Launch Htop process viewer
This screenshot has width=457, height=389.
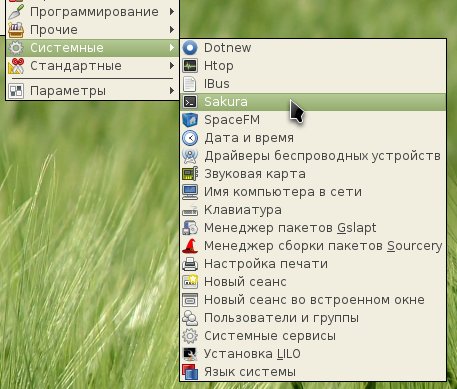click(313, 66)
